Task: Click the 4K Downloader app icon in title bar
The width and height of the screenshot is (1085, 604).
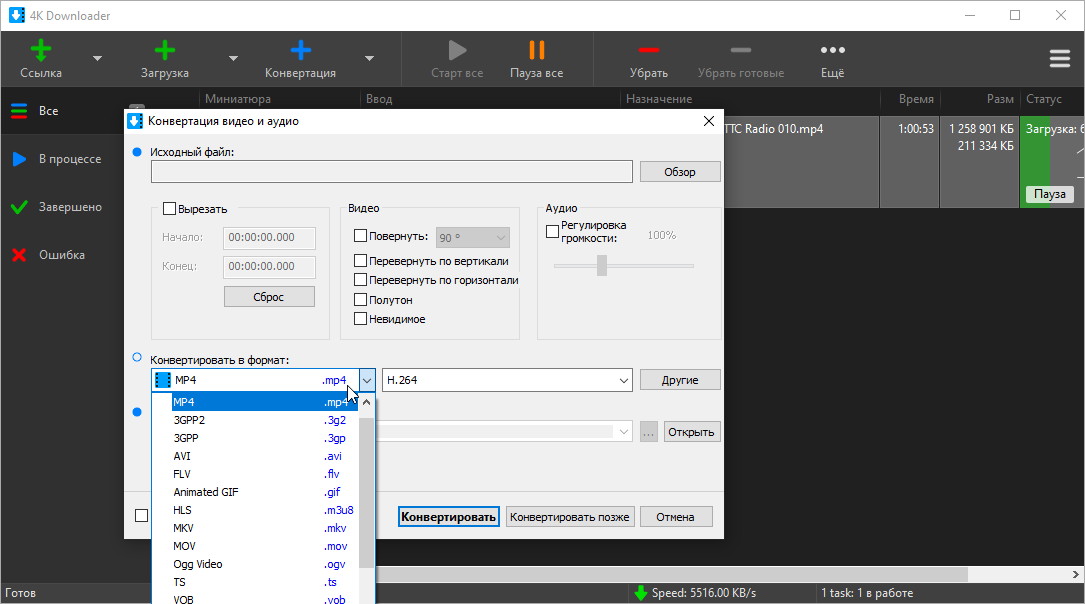Action: point(17,15)
